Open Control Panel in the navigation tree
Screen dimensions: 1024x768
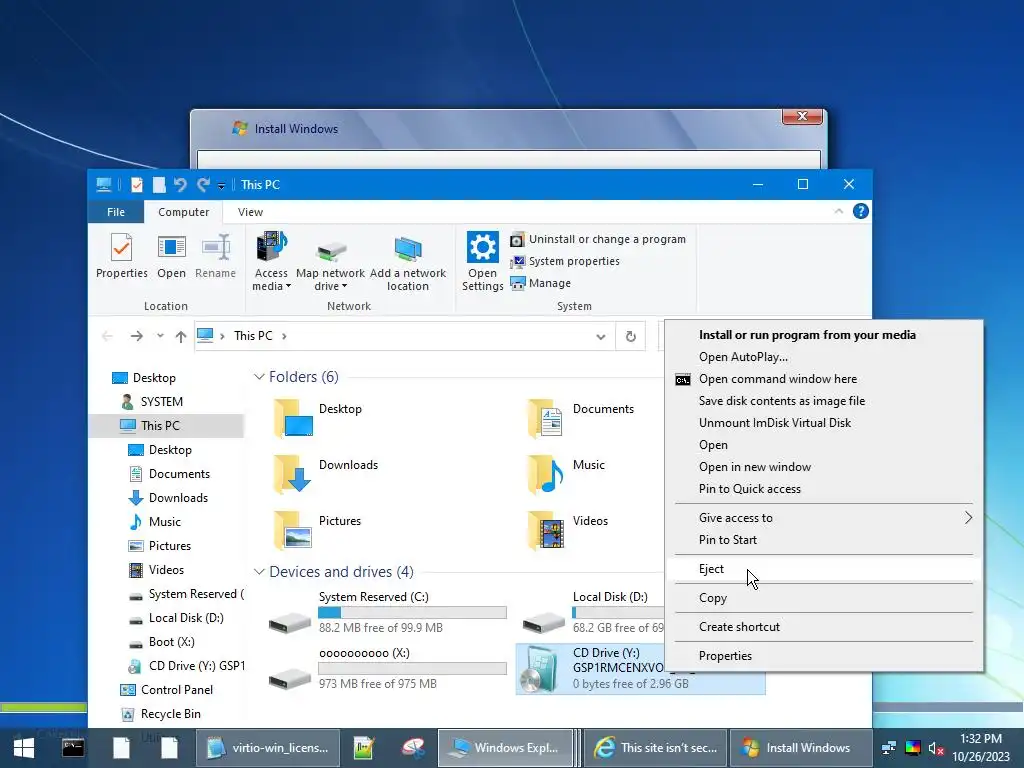[176, 690]
